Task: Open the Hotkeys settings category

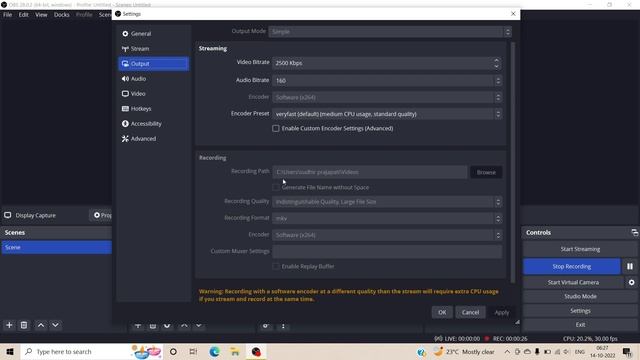Action: [x=153, y=109]
